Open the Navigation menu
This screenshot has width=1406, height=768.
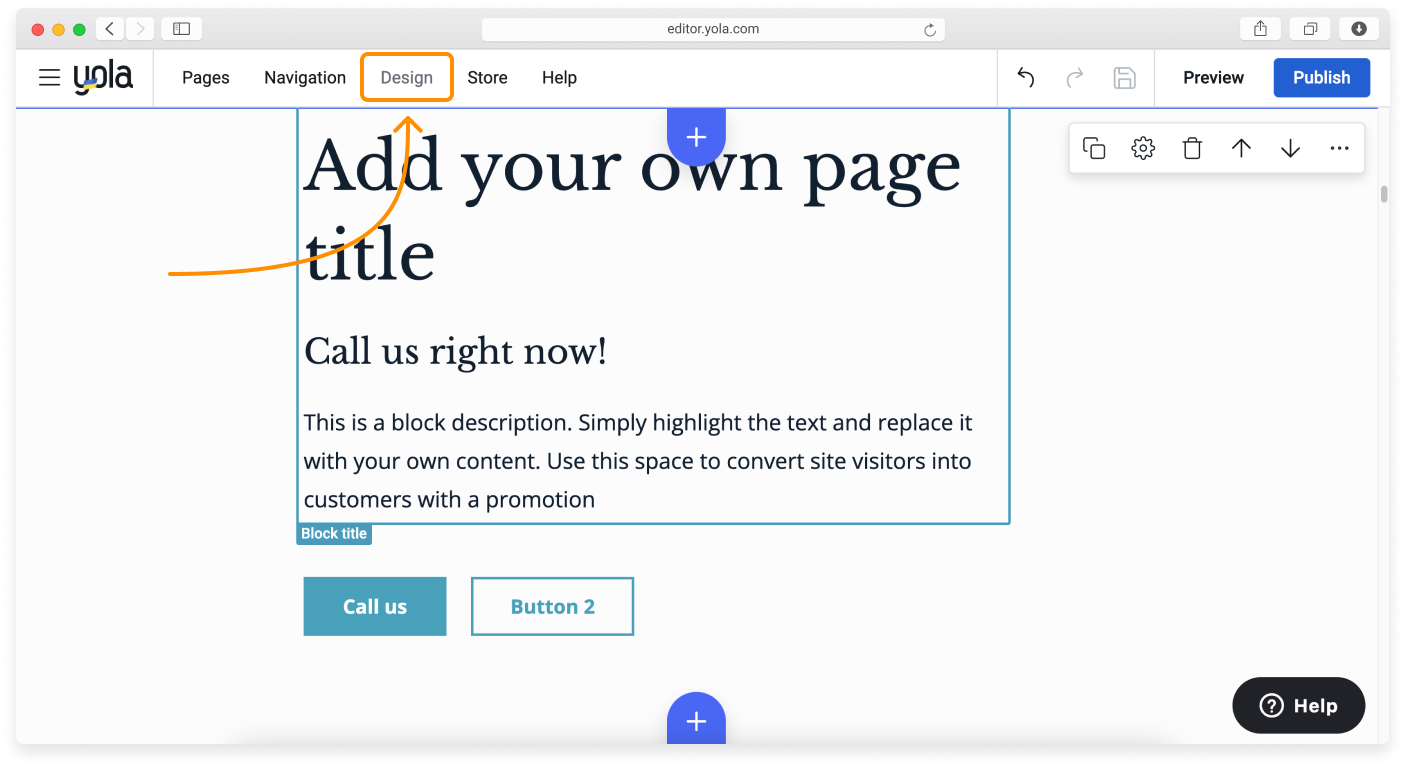pos(305,78)
